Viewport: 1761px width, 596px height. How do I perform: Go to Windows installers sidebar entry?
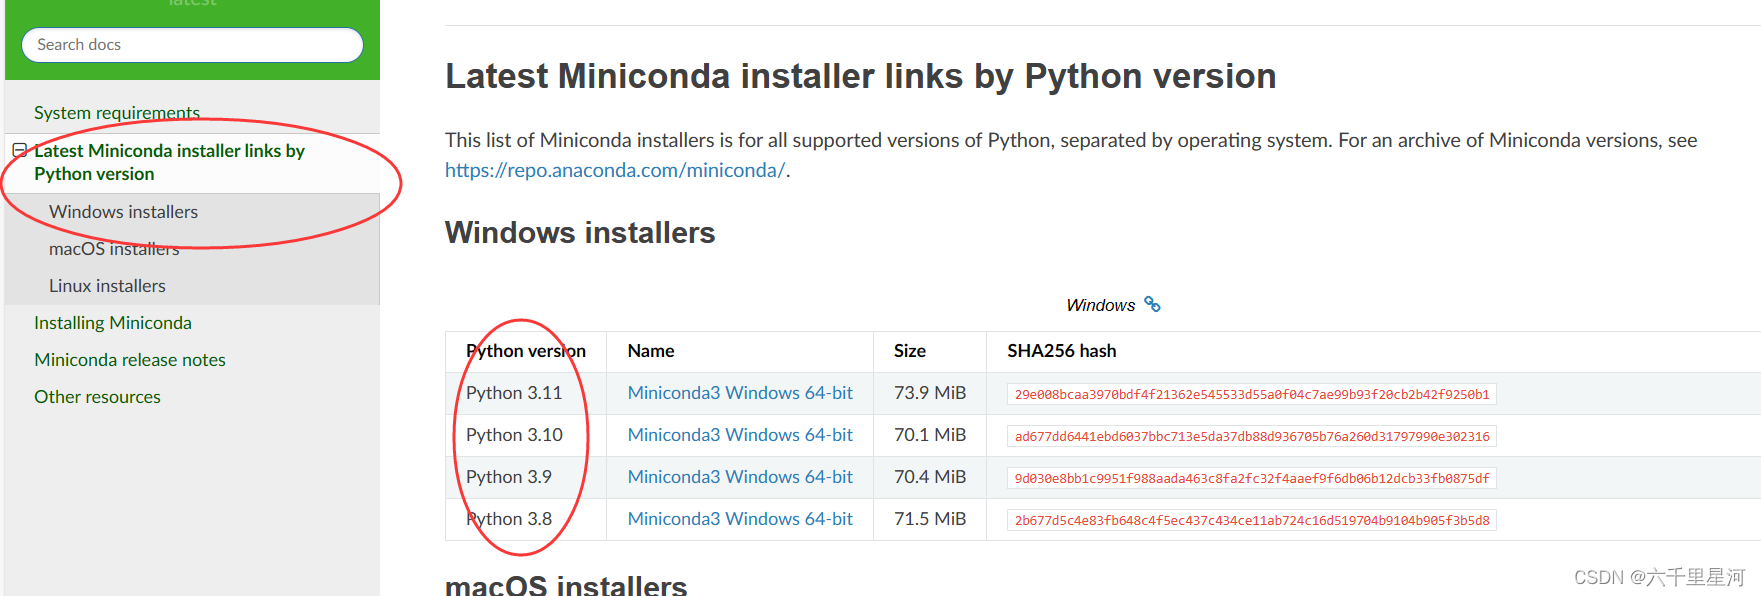click(x=124, y=212)
